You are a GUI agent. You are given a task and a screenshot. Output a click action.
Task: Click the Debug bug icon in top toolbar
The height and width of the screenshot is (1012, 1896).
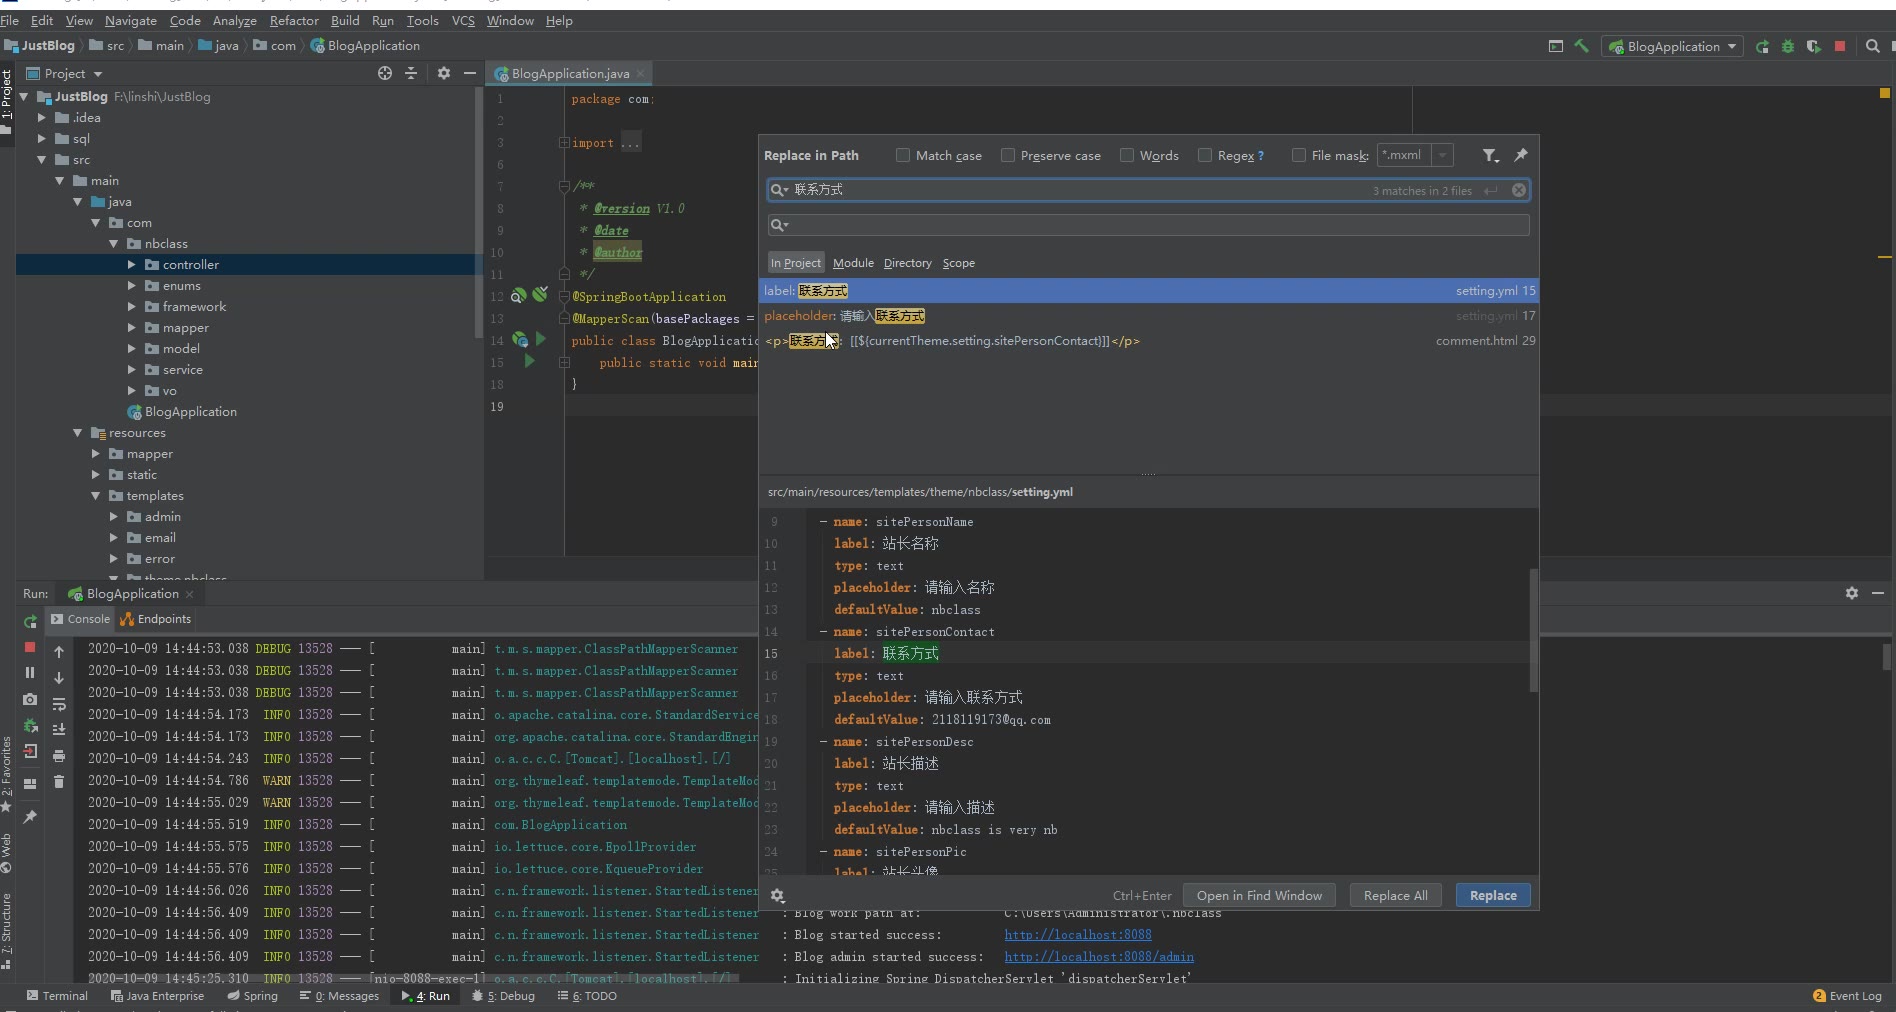pos(1788,46)
